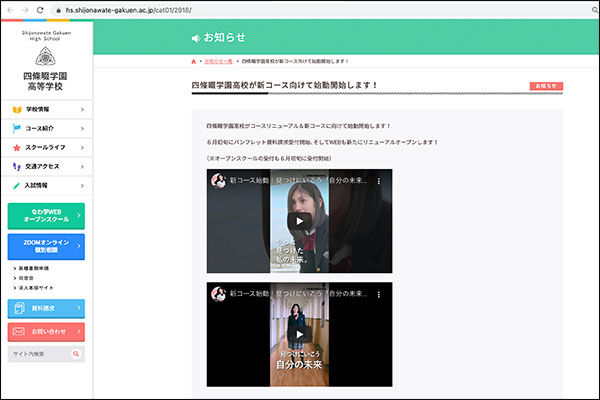Go back with the browser back arrow
600x400 pixels.
click(x=10, y=10)
